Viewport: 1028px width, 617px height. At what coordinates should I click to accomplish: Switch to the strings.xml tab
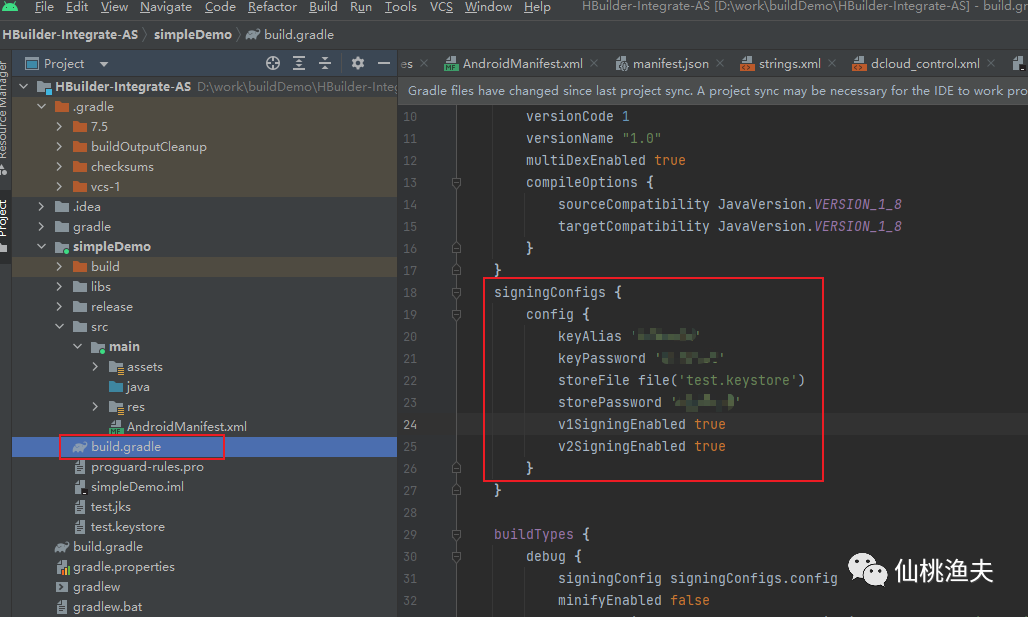click(x=789, y=64)
